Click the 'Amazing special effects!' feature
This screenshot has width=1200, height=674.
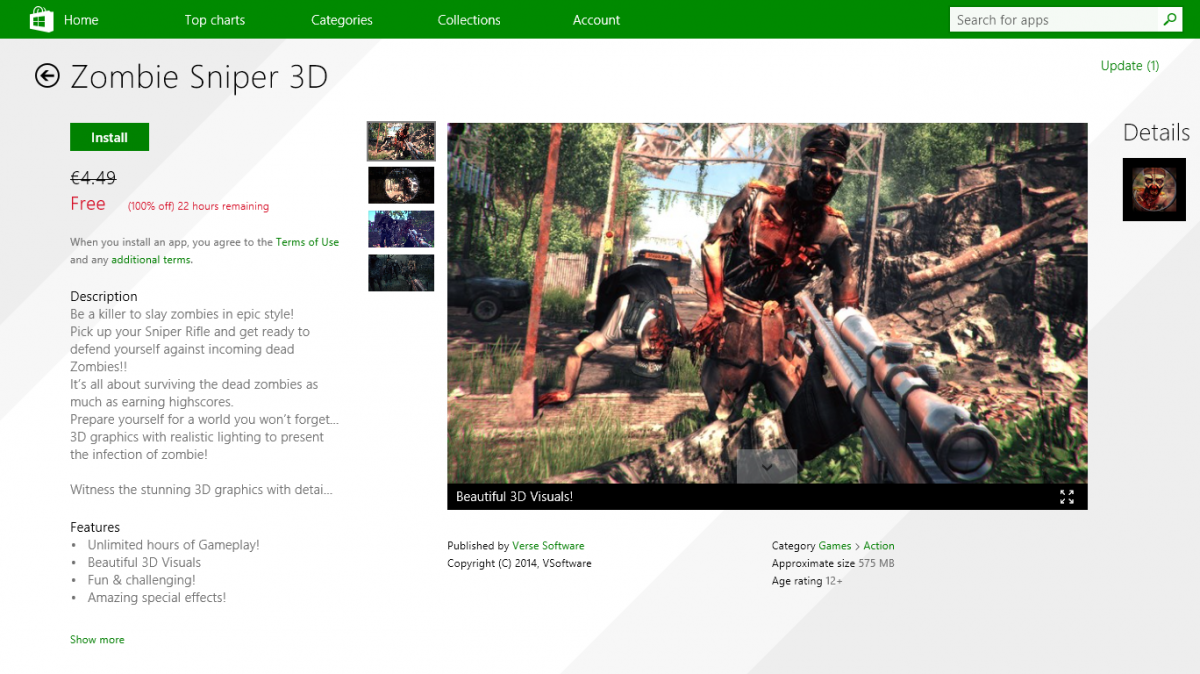click(x=157, y=598)
